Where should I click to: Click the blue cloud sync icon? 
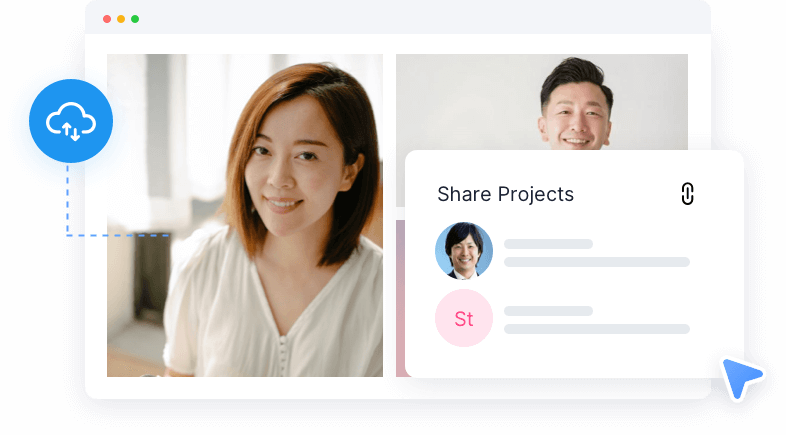coord(71,121)
